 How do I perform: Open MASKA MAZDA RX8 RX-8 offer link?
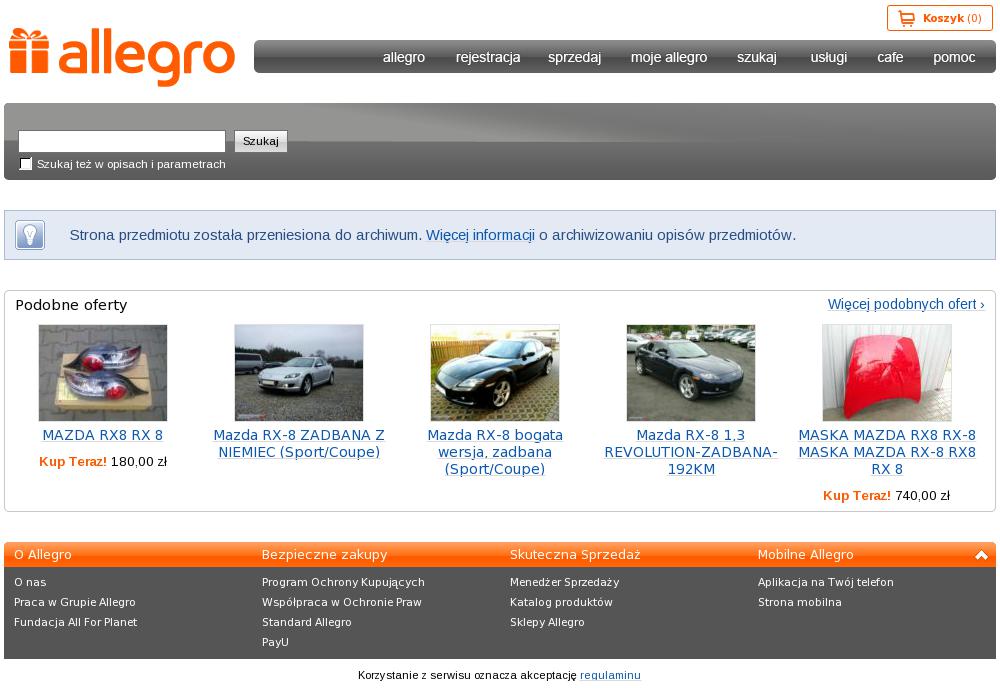(887, 452)
